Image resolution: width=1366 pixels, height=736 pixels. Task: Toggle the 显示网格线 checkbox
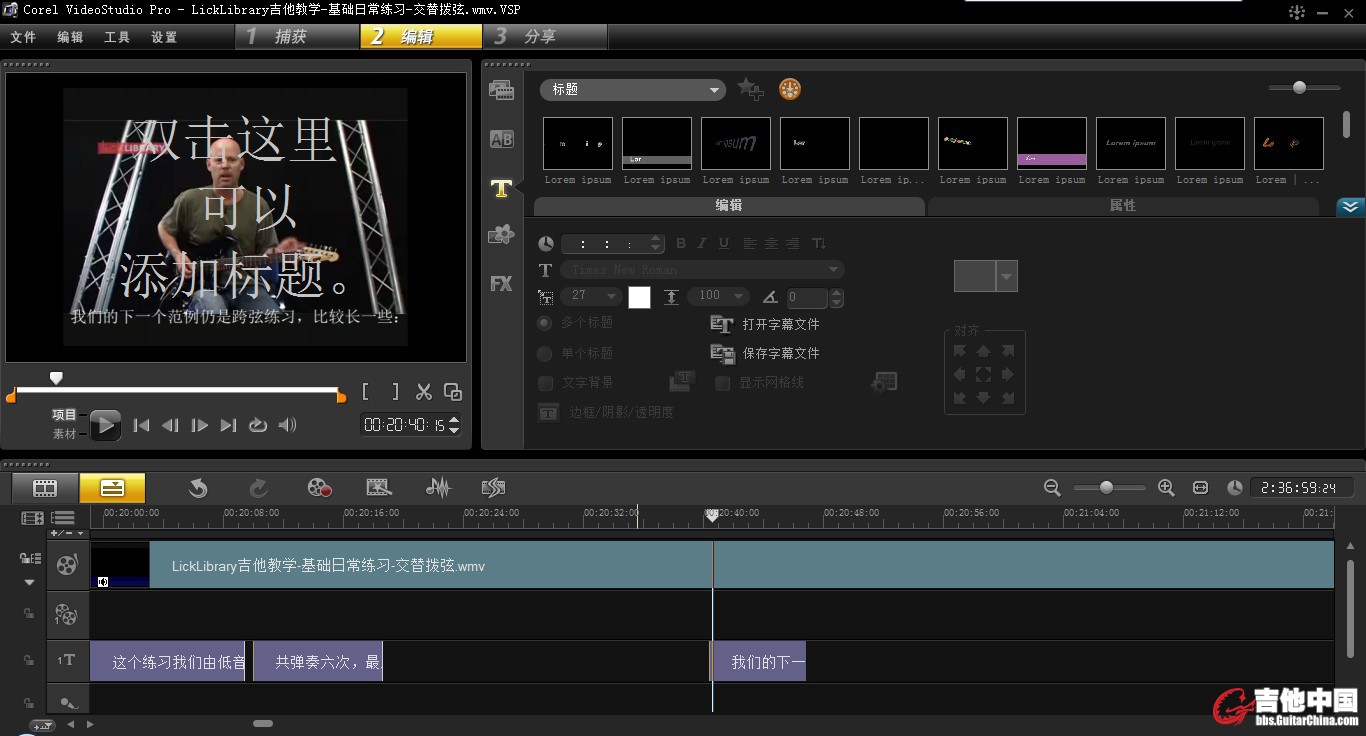pos(722,383)
